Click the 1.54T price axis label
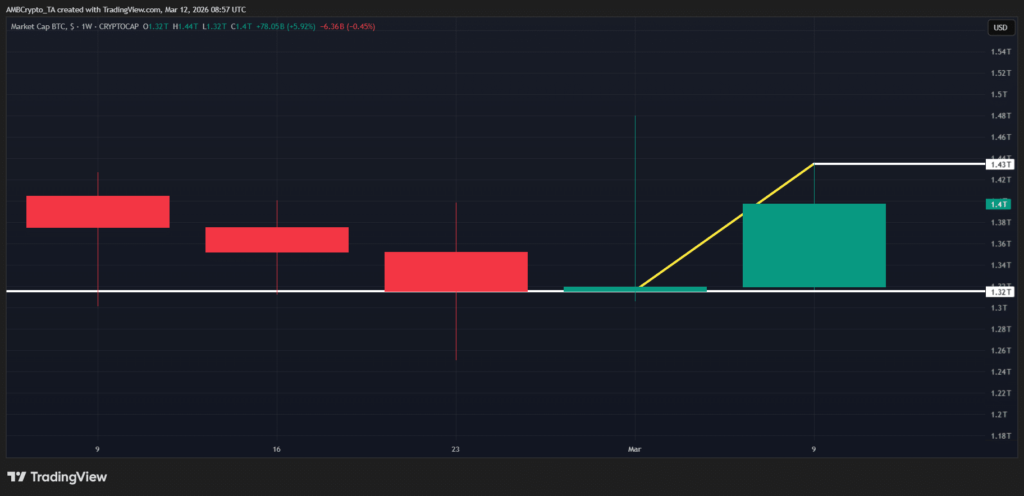Viewport: 1024px width, 496px height. [x=1001, y=52]
